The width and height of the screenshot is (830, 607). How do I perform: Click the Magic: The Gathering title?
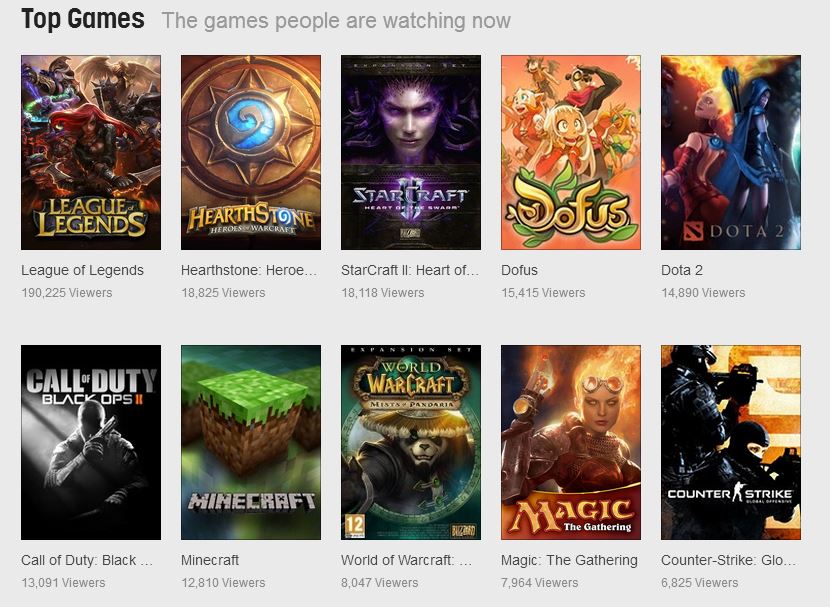pos(570,560)
